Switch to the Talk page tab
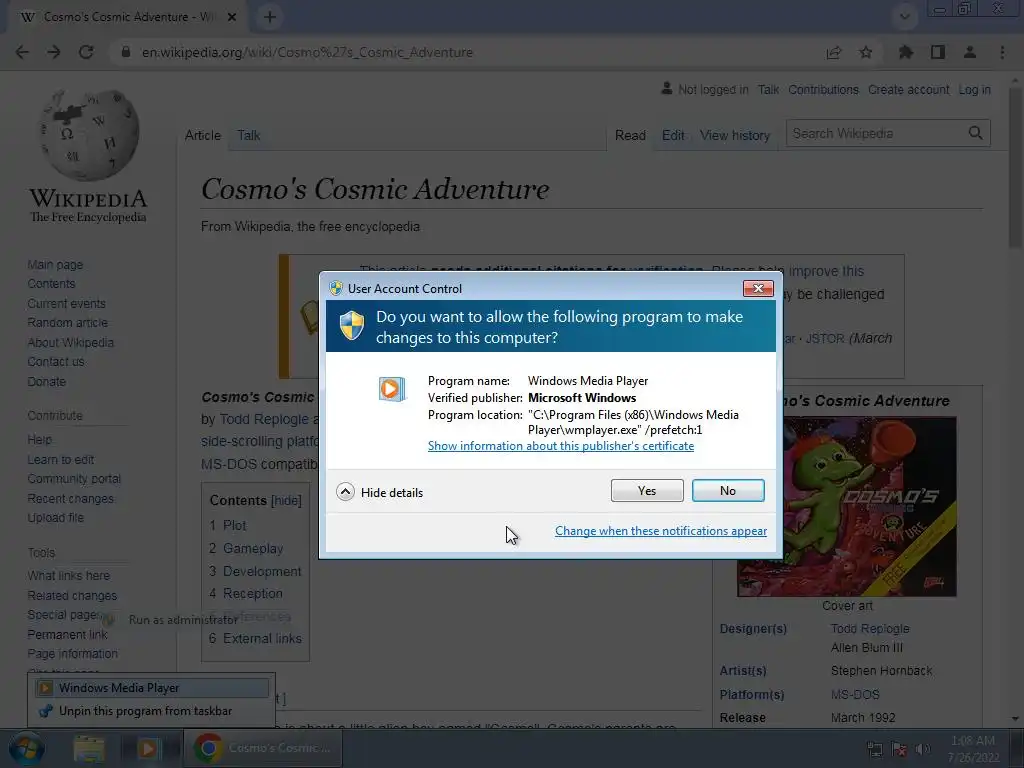 248,135
